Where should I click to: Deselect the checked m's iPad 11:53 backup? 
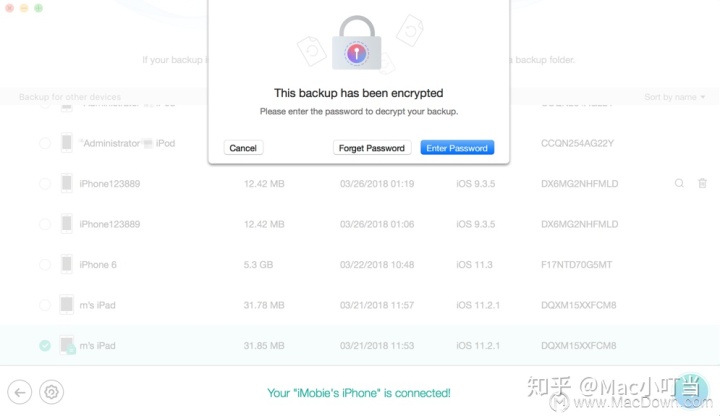coord(45,345)
